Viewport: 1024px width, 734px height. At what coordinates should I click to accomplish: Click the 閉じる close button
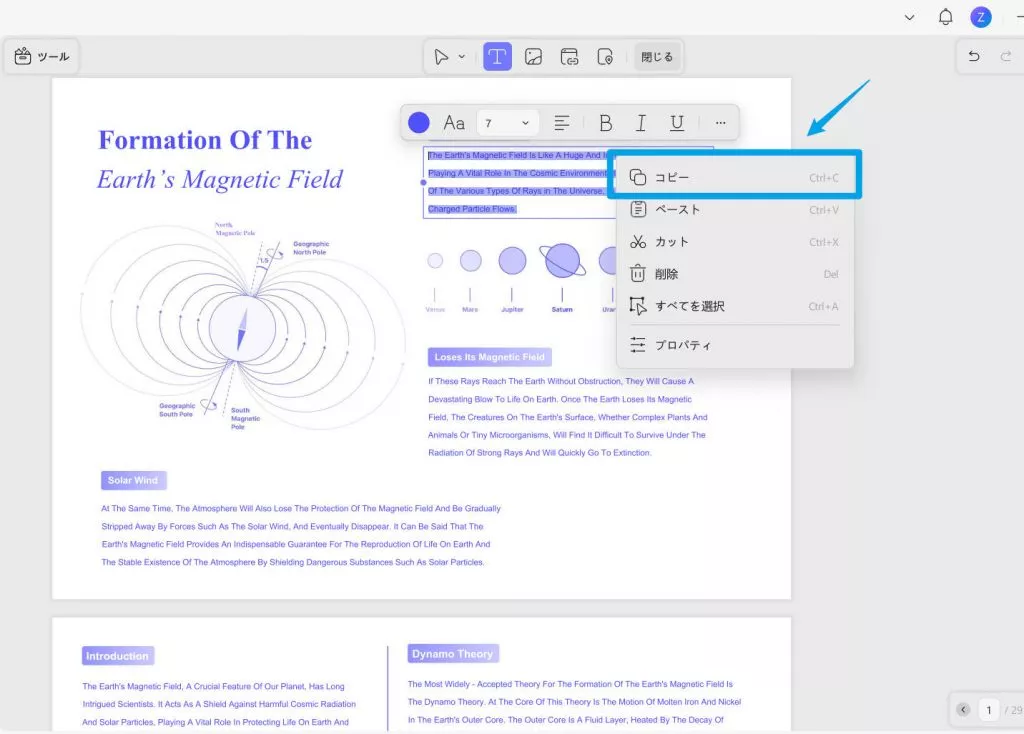pyautogui.click(x=656, y=57)
